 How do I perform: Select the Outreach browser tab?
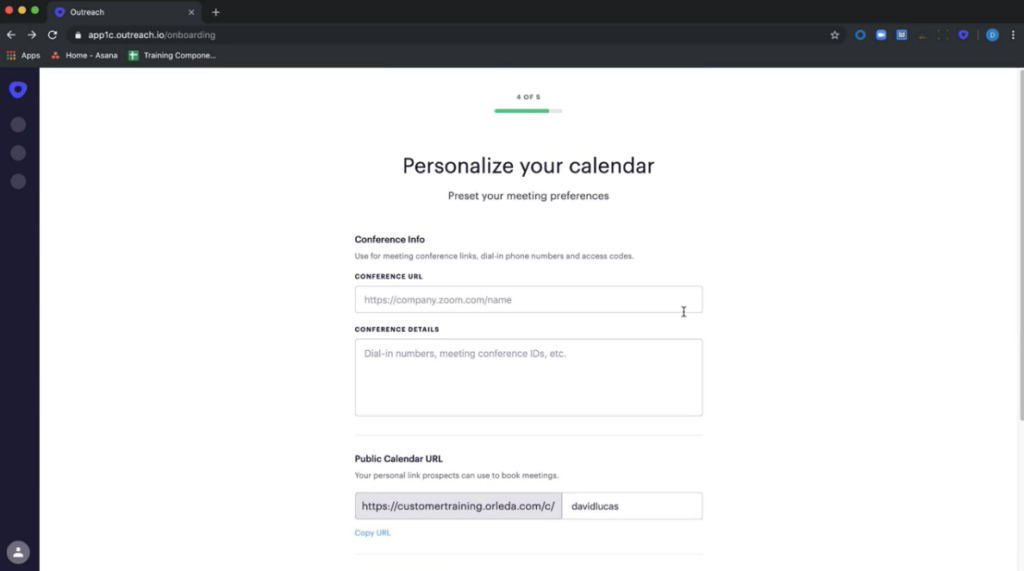click(124, 12)
